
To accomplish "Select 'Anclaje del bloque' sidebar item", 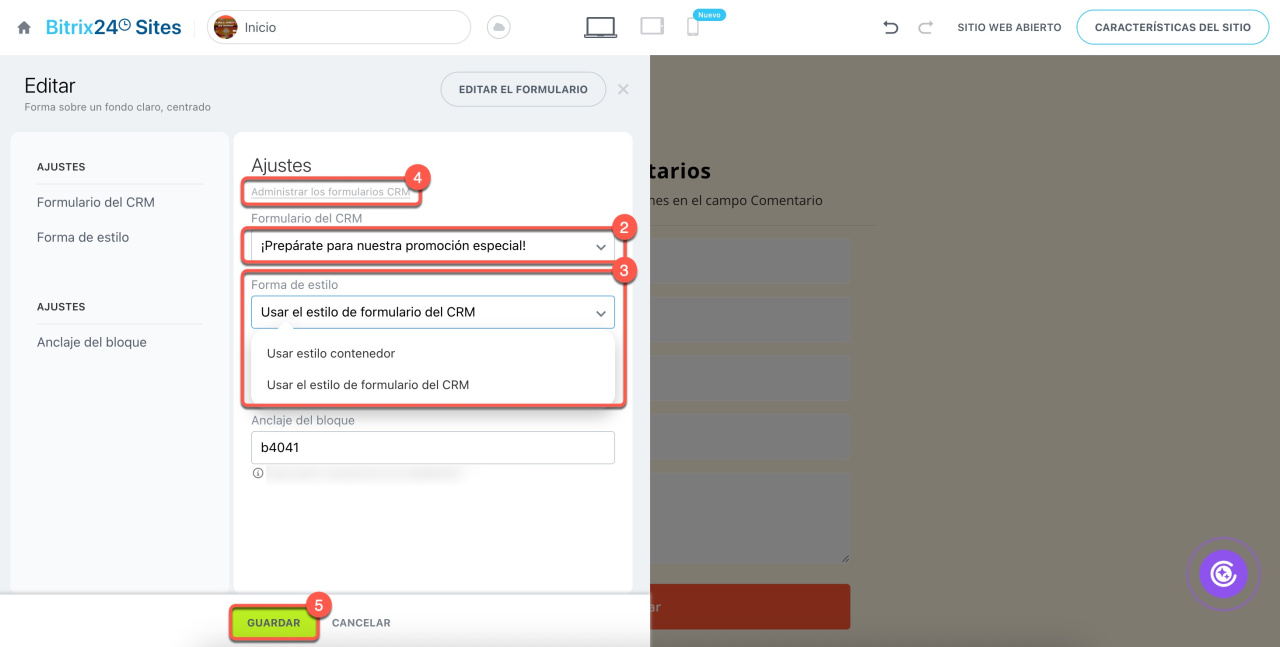I will tap(92, 342).
